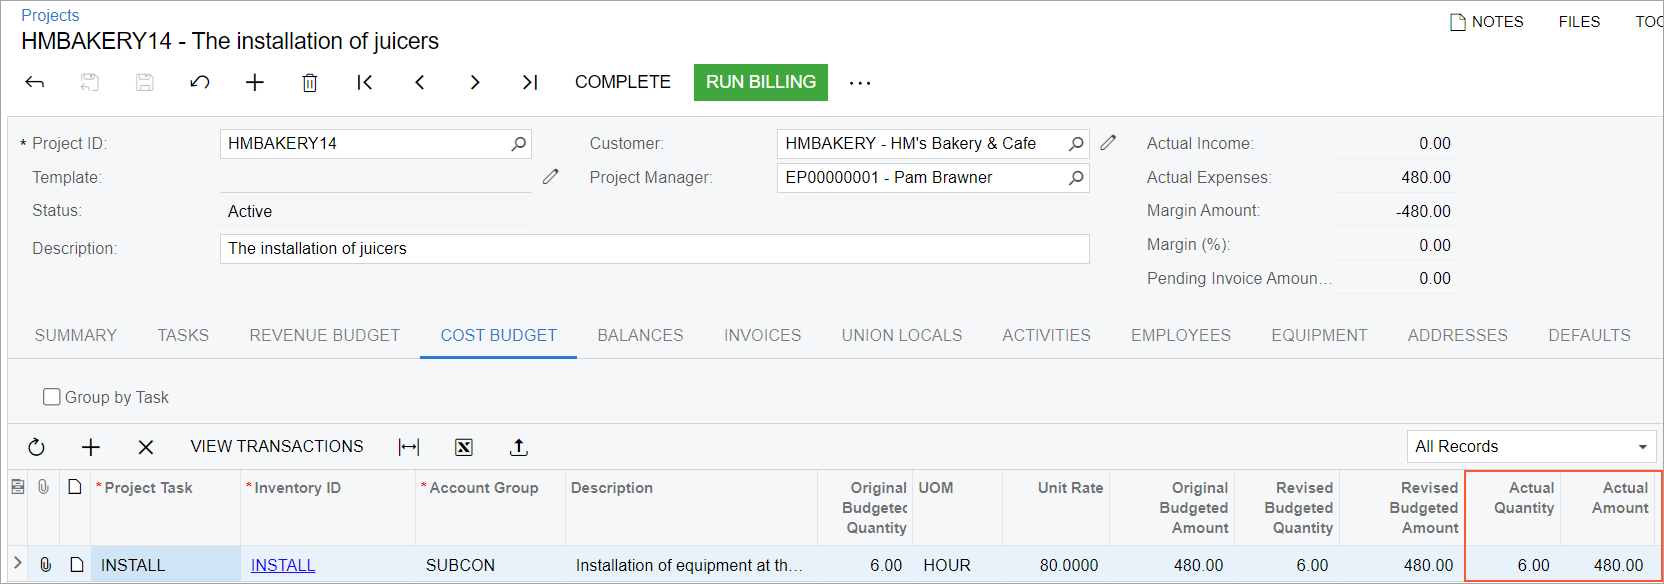The image size is (1664, 584).
Task: Switch to the Revenue Budget tab
Action: 324,336
